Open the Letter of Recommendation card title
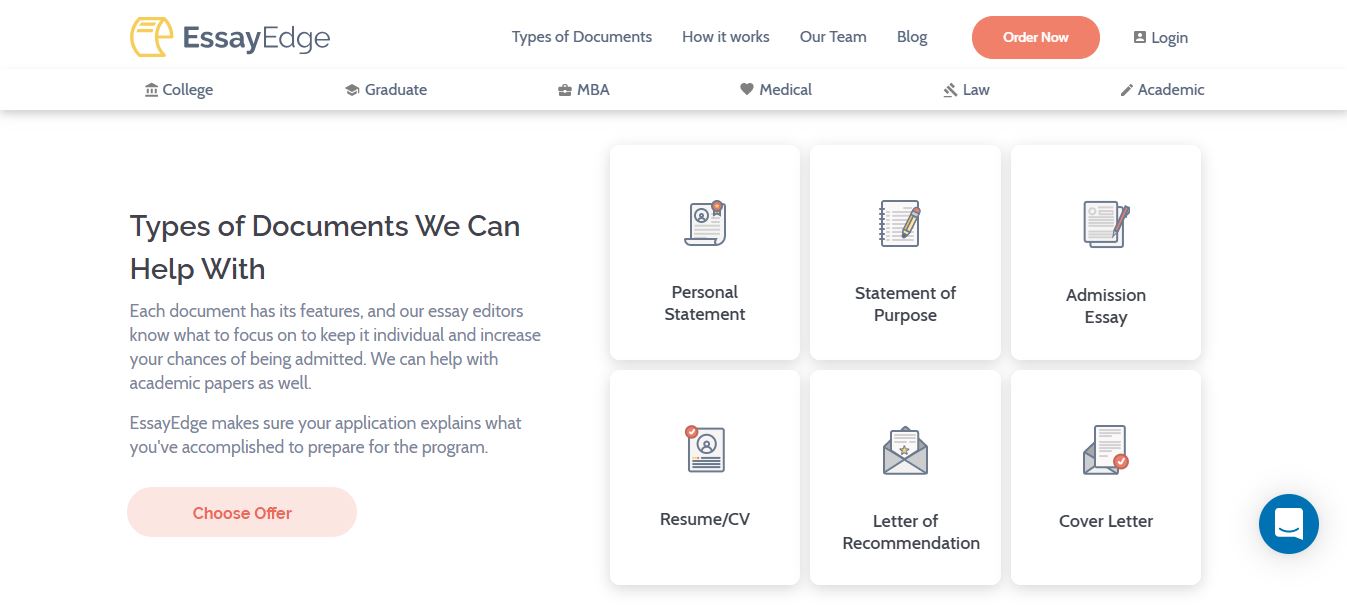The height and width of the screenshot is (612, 1347). [911, 532]
